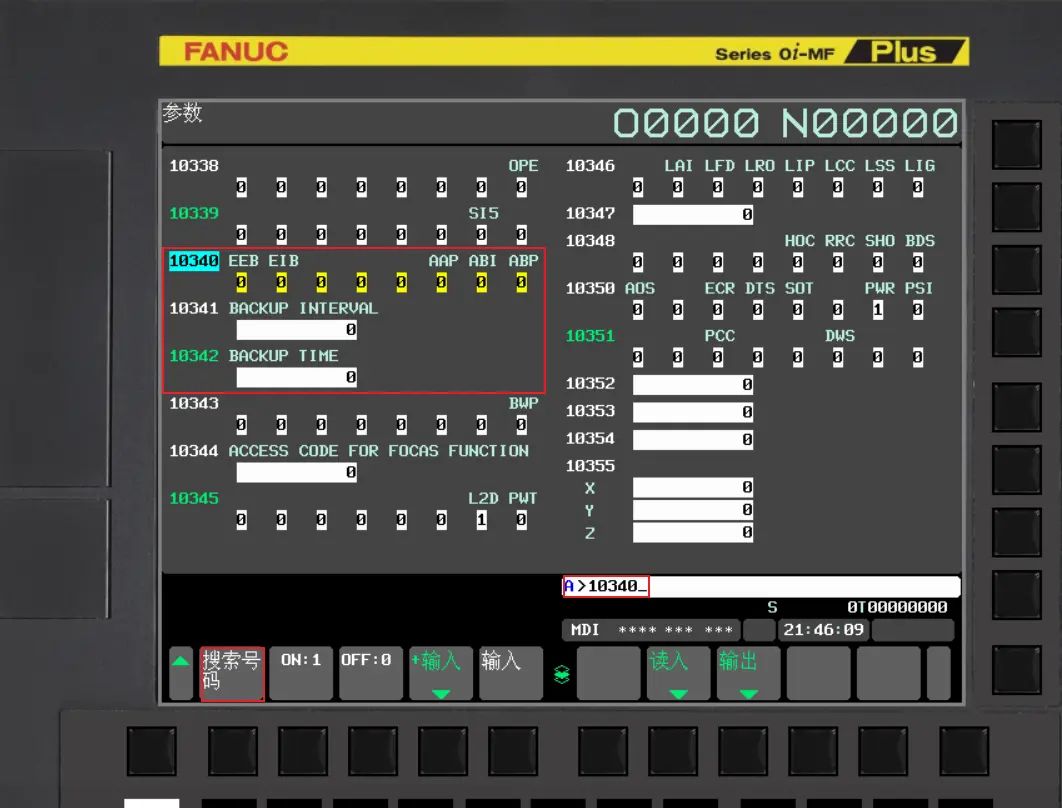The image size is (1062, 808).
Task: Select the BACKUP TIME value field
Action: [297, 377]
